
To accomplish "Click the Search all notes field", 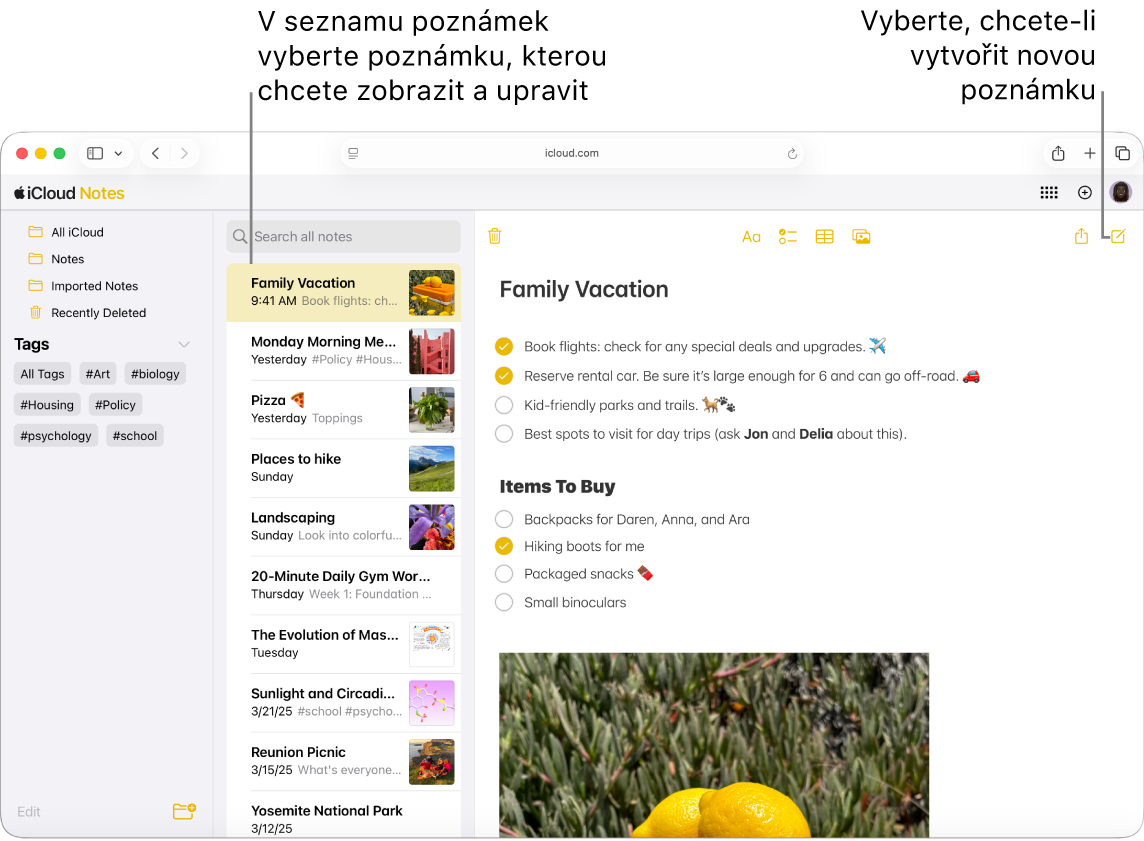I will (x=343, y=236).
